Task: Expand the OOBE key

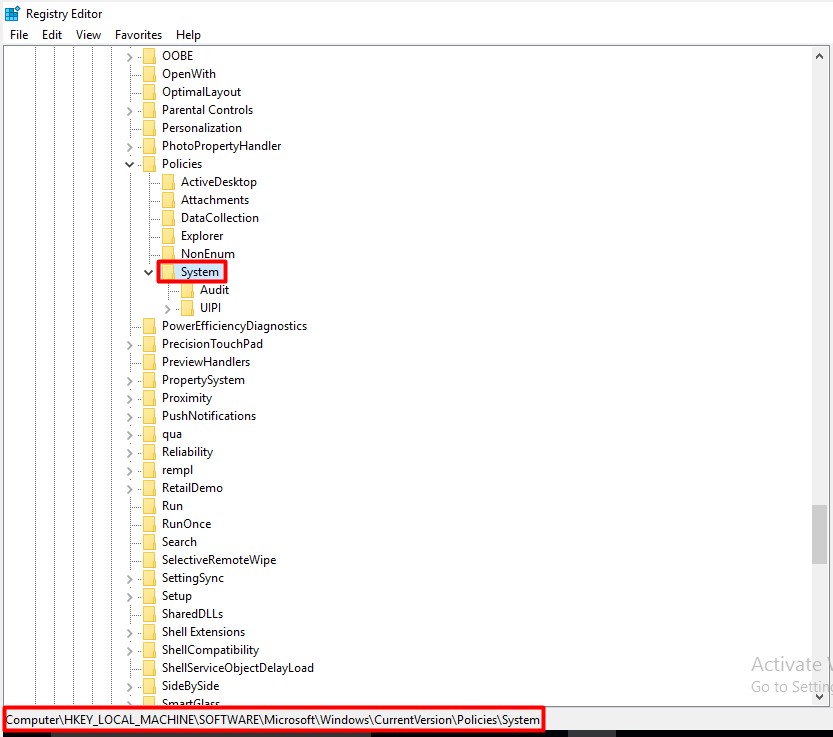Action: (130, 56)
